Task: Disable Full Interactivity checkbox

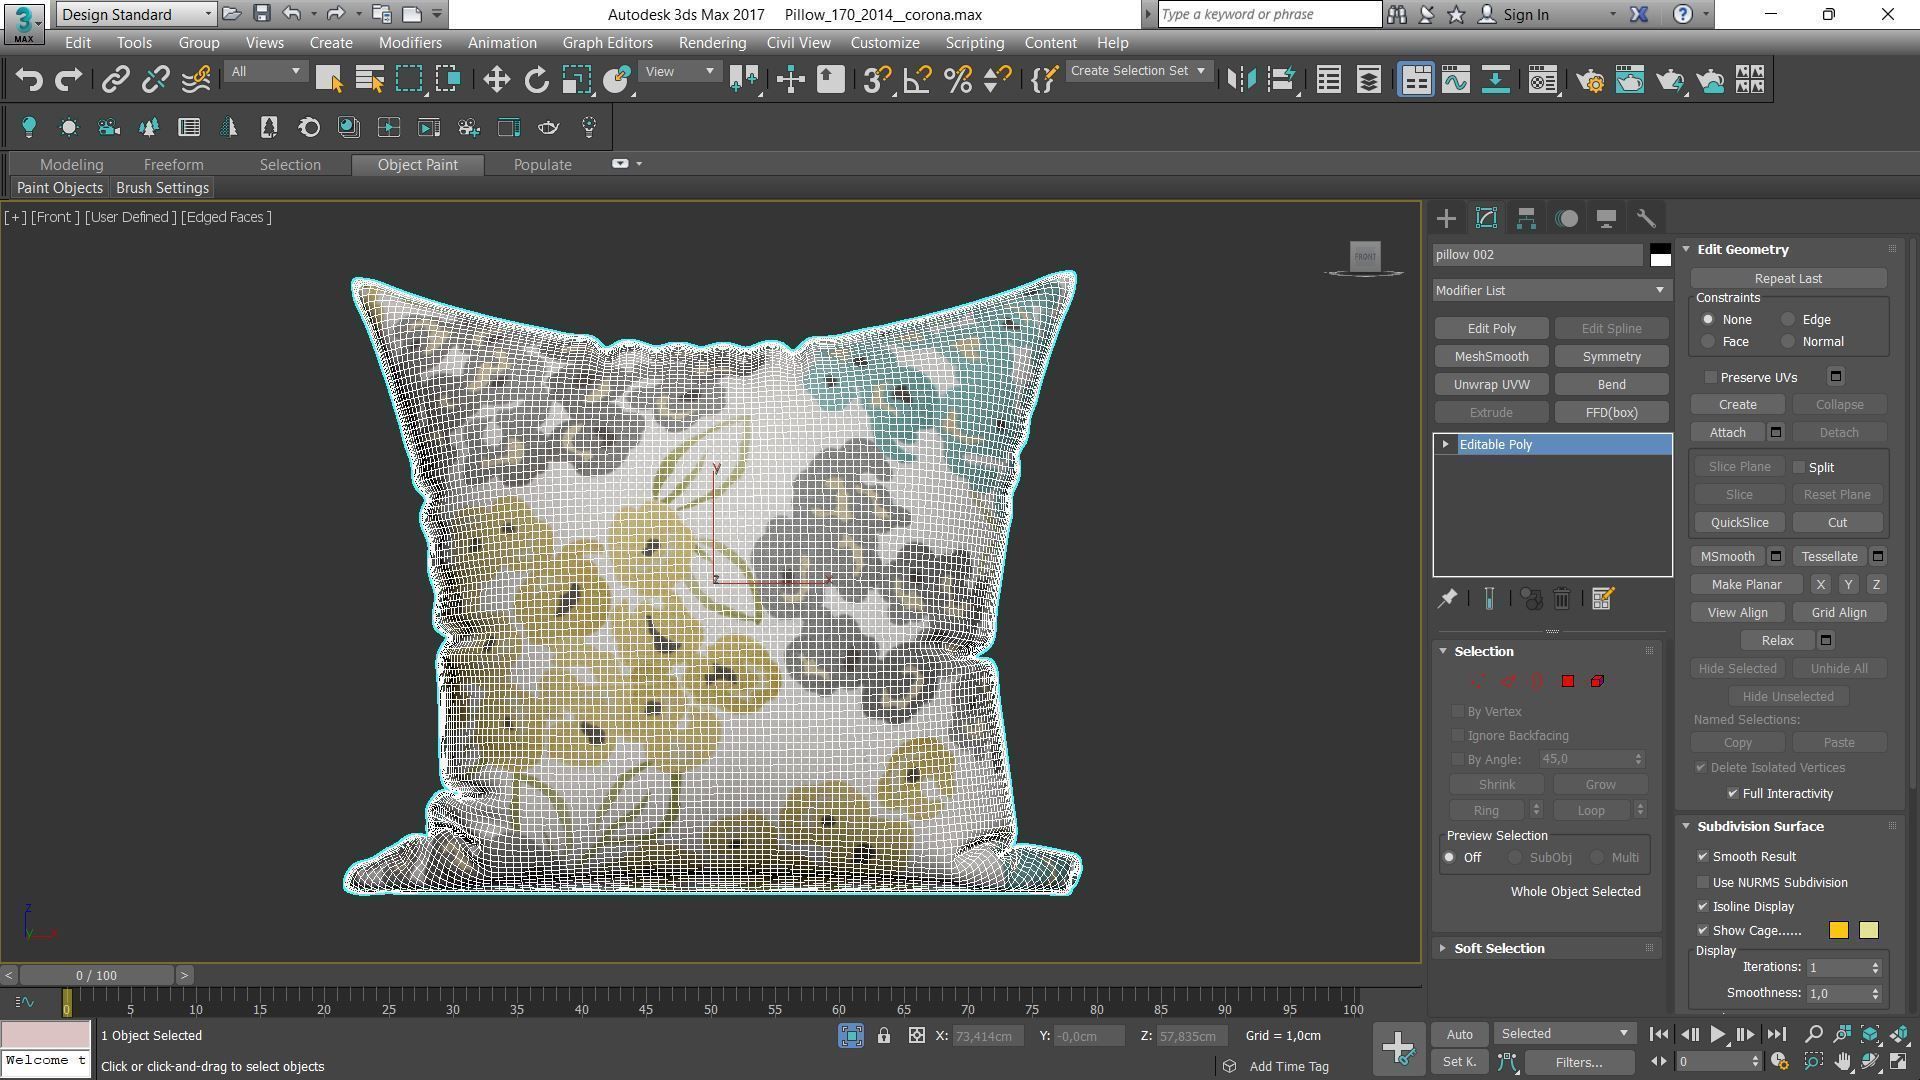Action: click(1733, 793)
